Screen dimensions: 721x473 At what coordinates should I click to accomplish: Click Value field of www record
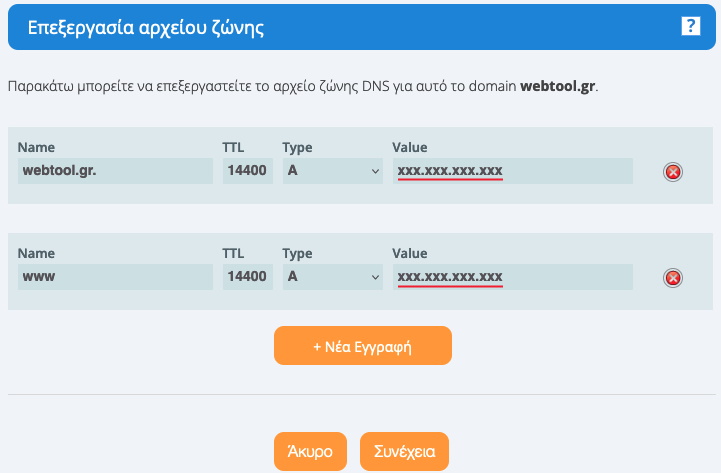pyautogui.click(x=513, y=277)
